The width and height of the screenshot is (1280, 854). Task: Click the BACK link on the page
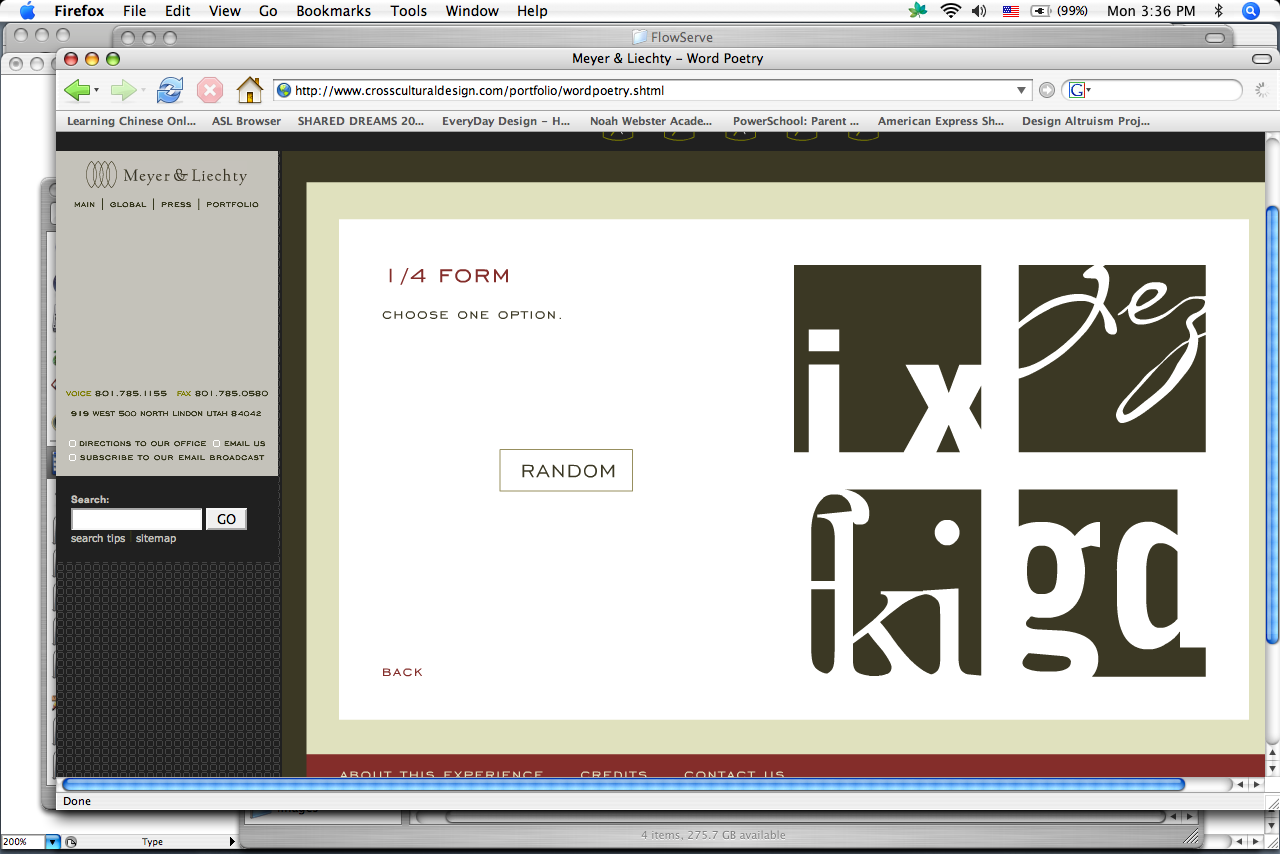tap(402, 672)
